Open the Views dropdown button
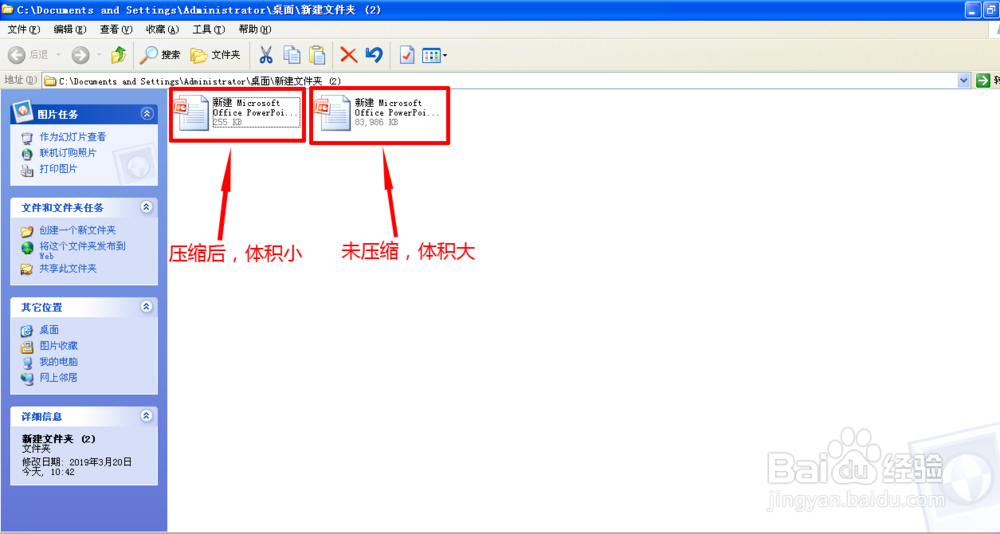Screen dimensions: 1000x534 [435, 55]
